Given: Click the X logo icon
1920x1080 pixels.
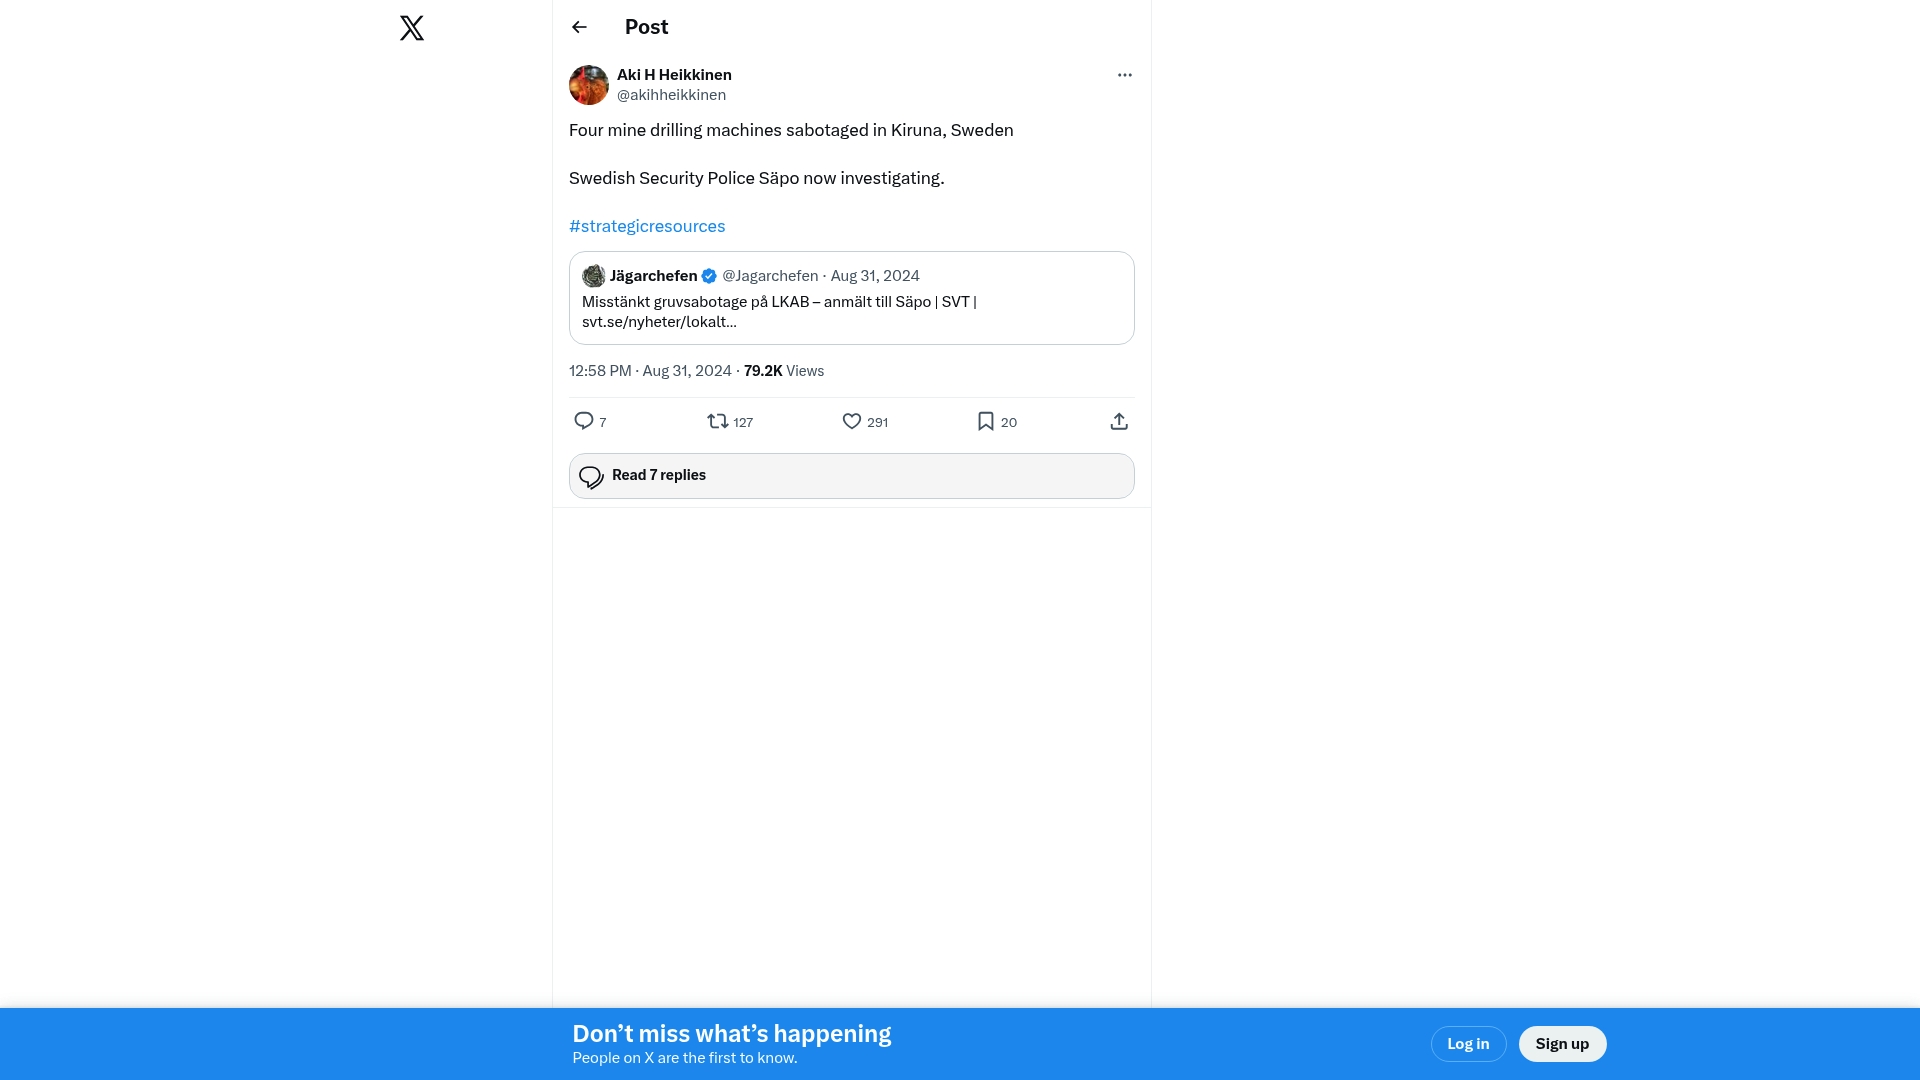Looking at the screenshot, I should point(412,28).
